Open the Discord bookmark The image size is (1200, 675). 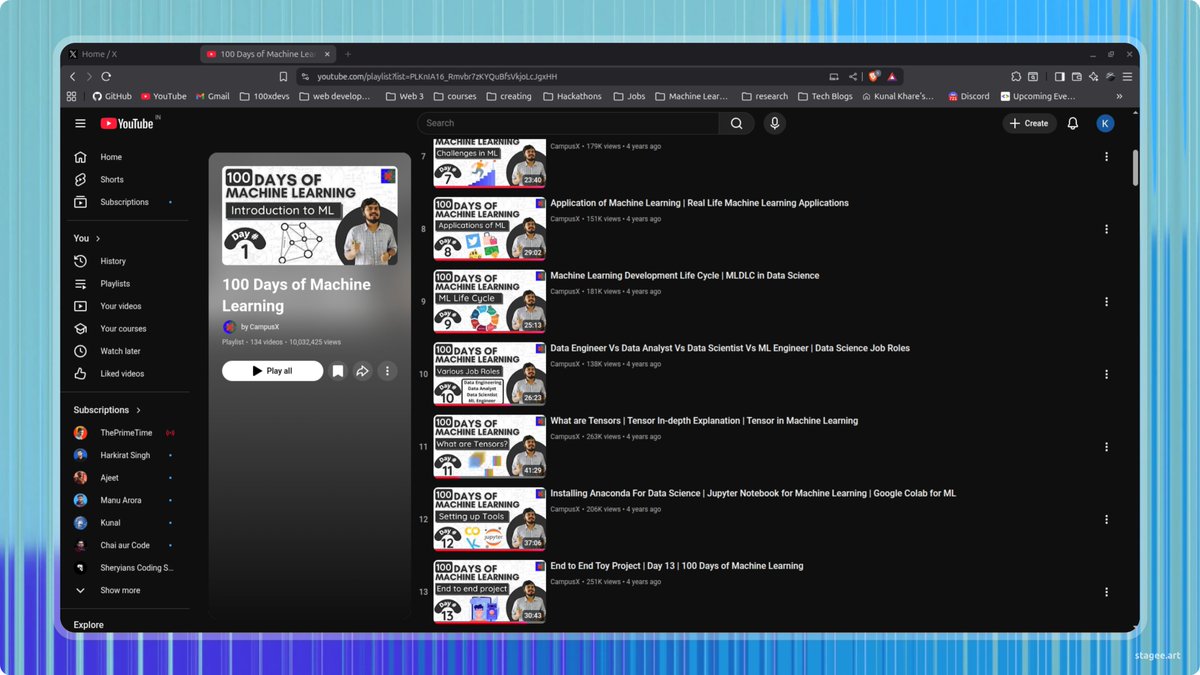pos(969,96)
